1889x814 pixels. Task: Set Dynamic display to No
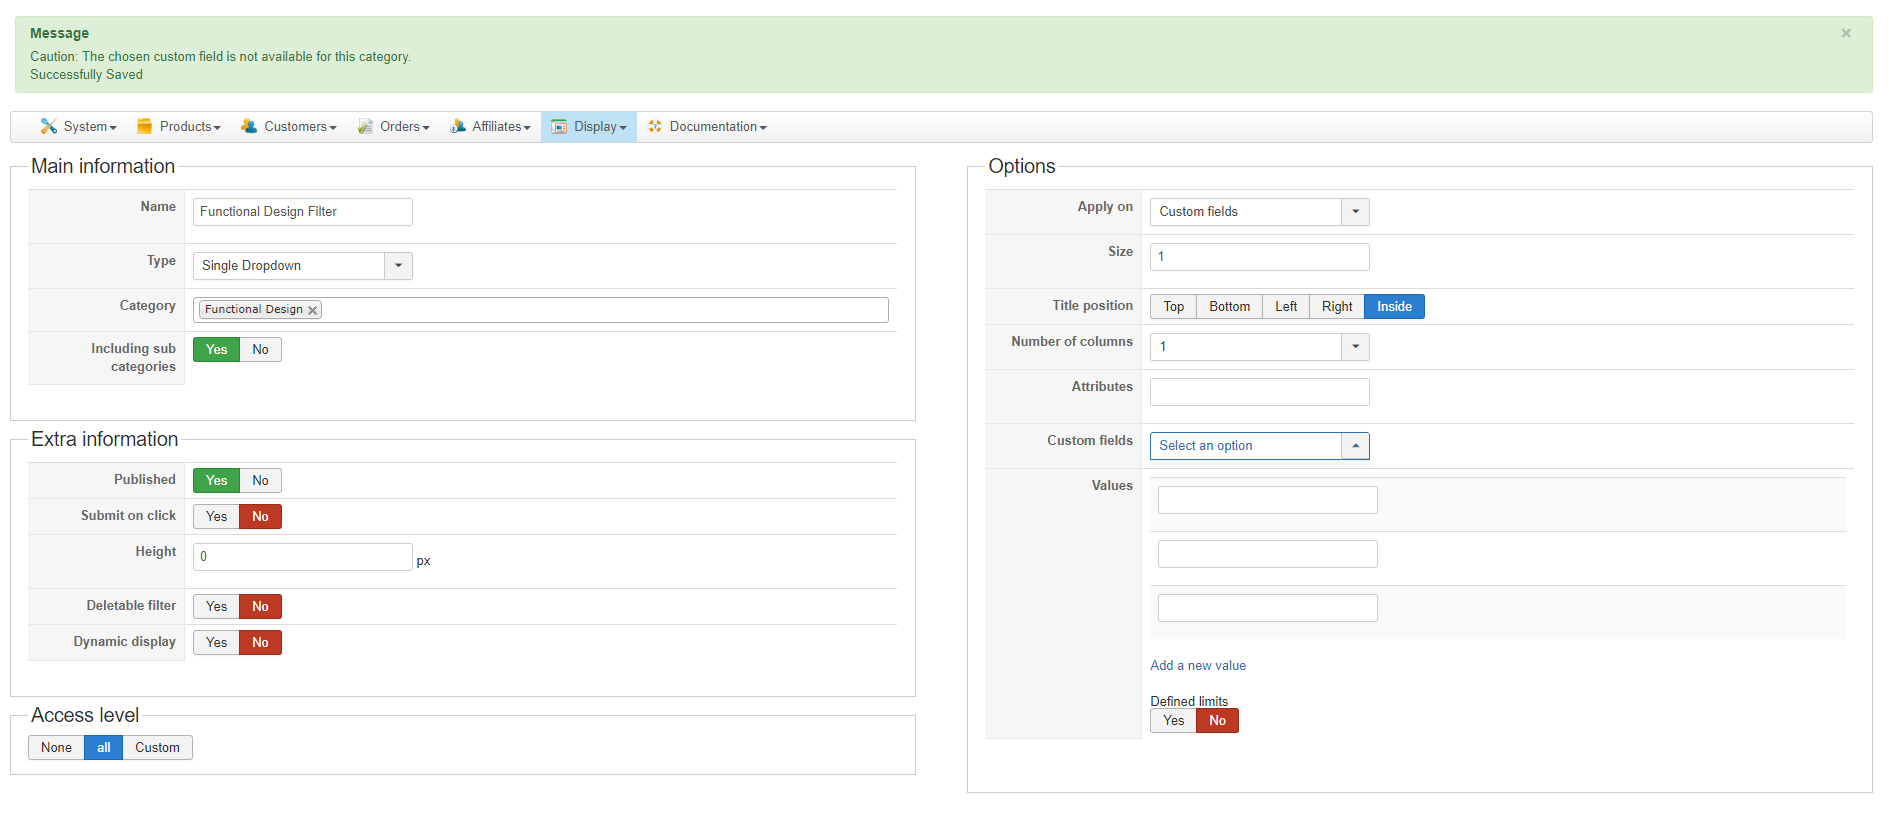click(x=260, y=642)
